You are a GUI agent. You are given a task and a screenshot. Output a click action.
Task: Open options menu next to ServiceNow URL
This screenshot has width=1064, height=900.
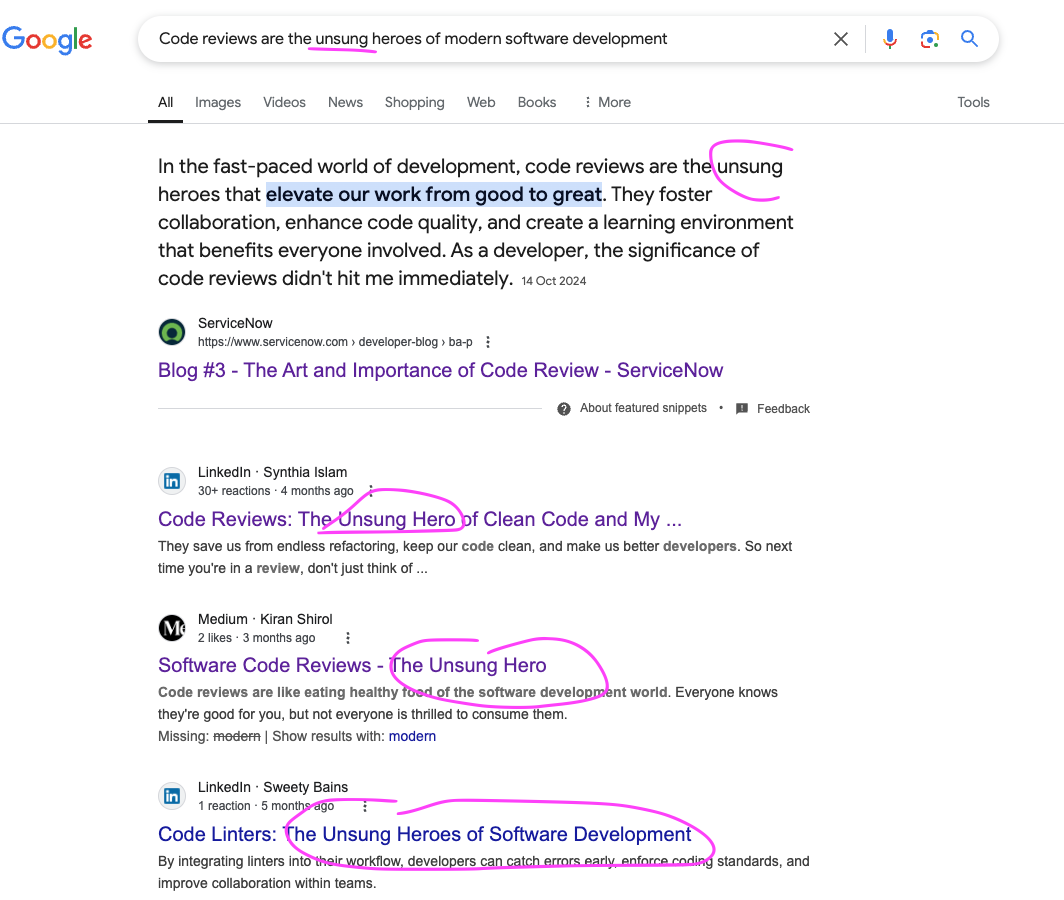pyautogui.click(x=488, y=342)
